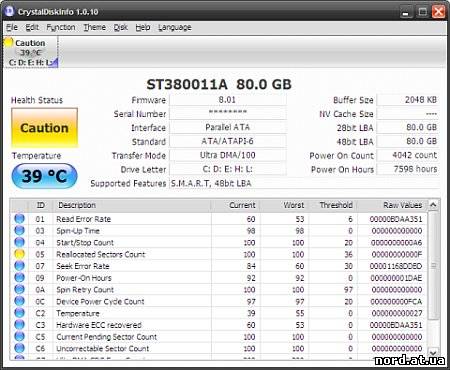Viewport: 450px width, 370px height.
Task: Click the blue status icon for Hardware ECC recovered
Action: click(x=20, y=325)
